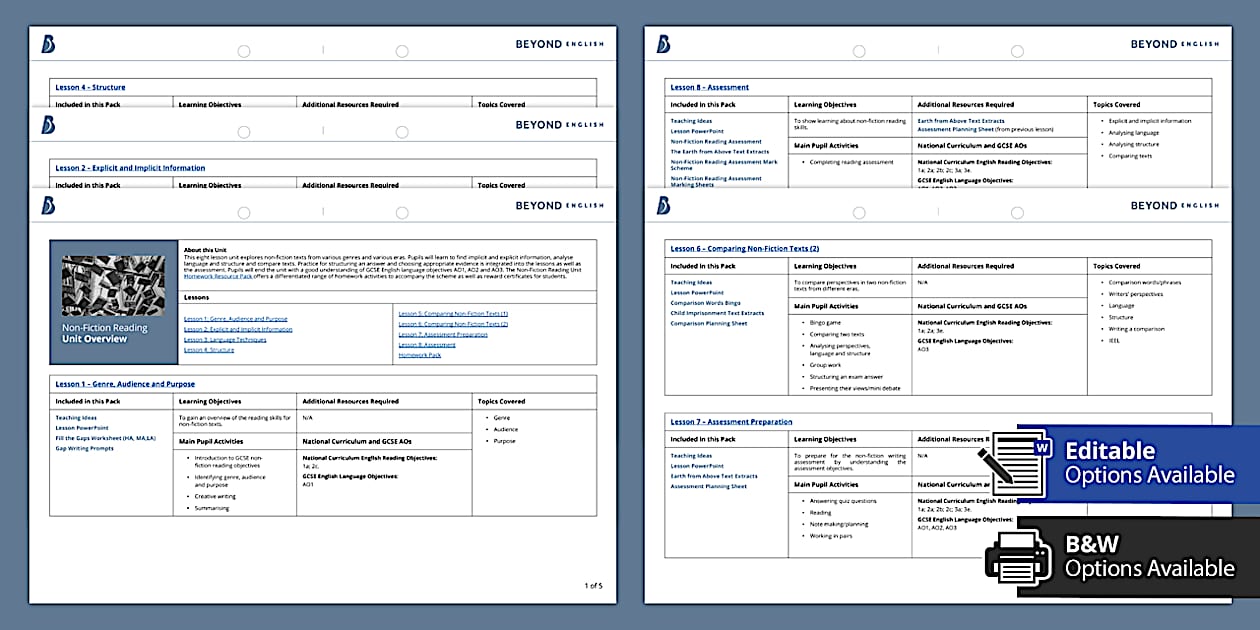Follow the Lesson 2: Explicit and Implicit Information link
Image resolution: width=1260 pixels, height=630 pixels.
[x=238, y=329]
